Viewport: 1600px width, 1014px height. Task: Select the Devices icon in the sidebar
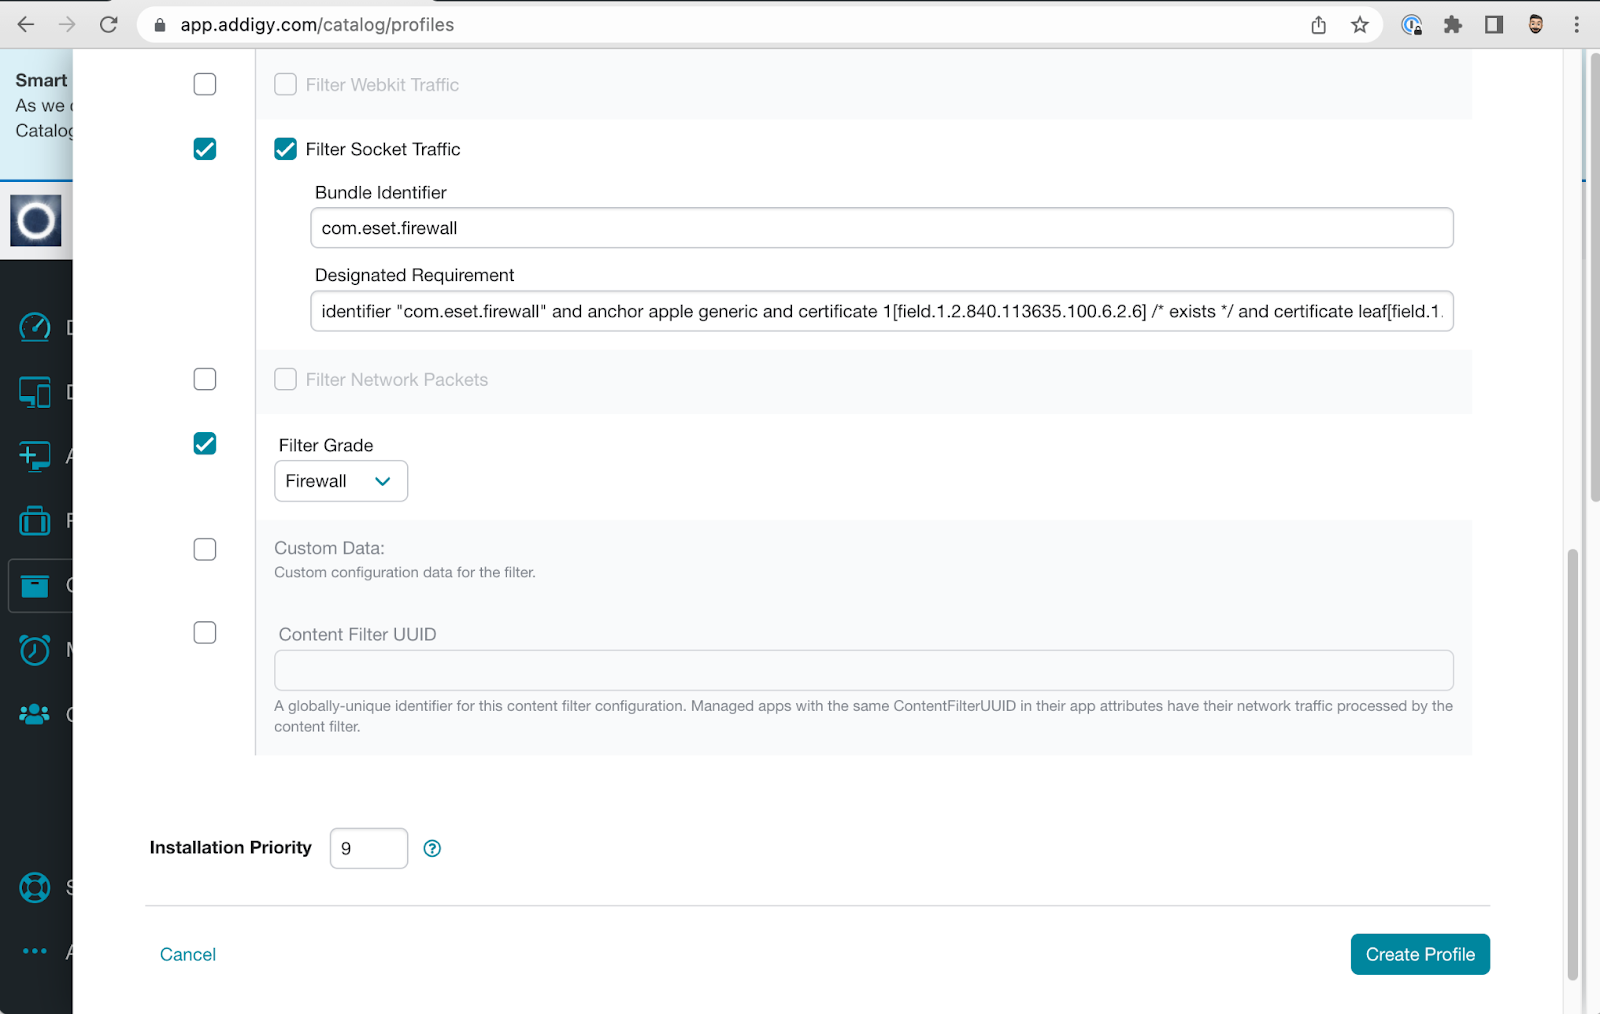[35, 391]
